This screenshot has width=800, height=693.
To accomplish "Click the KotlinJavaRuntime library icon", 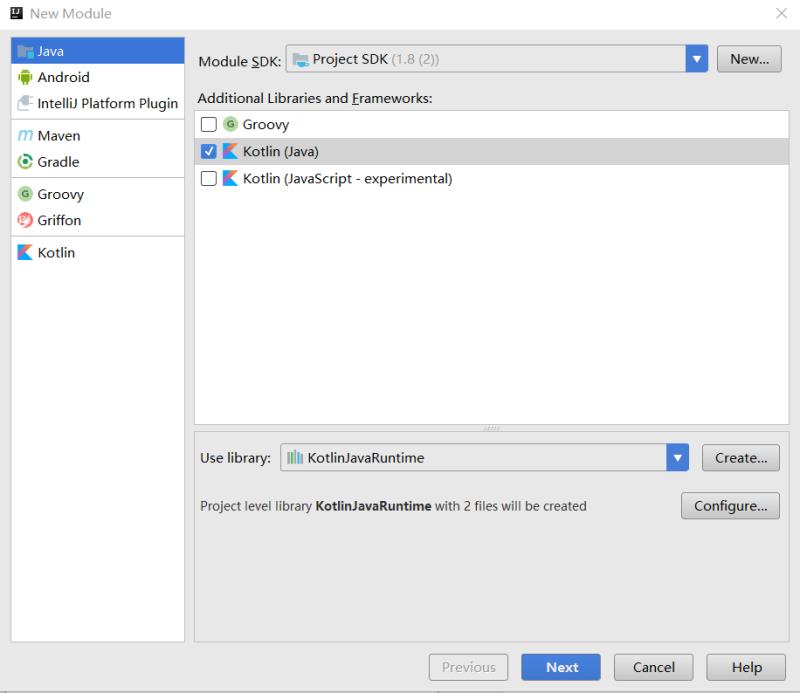I will click(295, 458).
